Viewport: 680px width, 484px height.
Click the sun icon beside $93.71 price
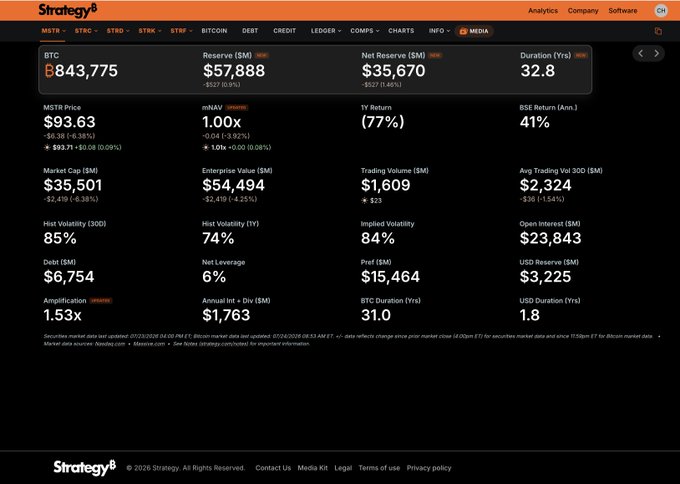coord(47,147)
